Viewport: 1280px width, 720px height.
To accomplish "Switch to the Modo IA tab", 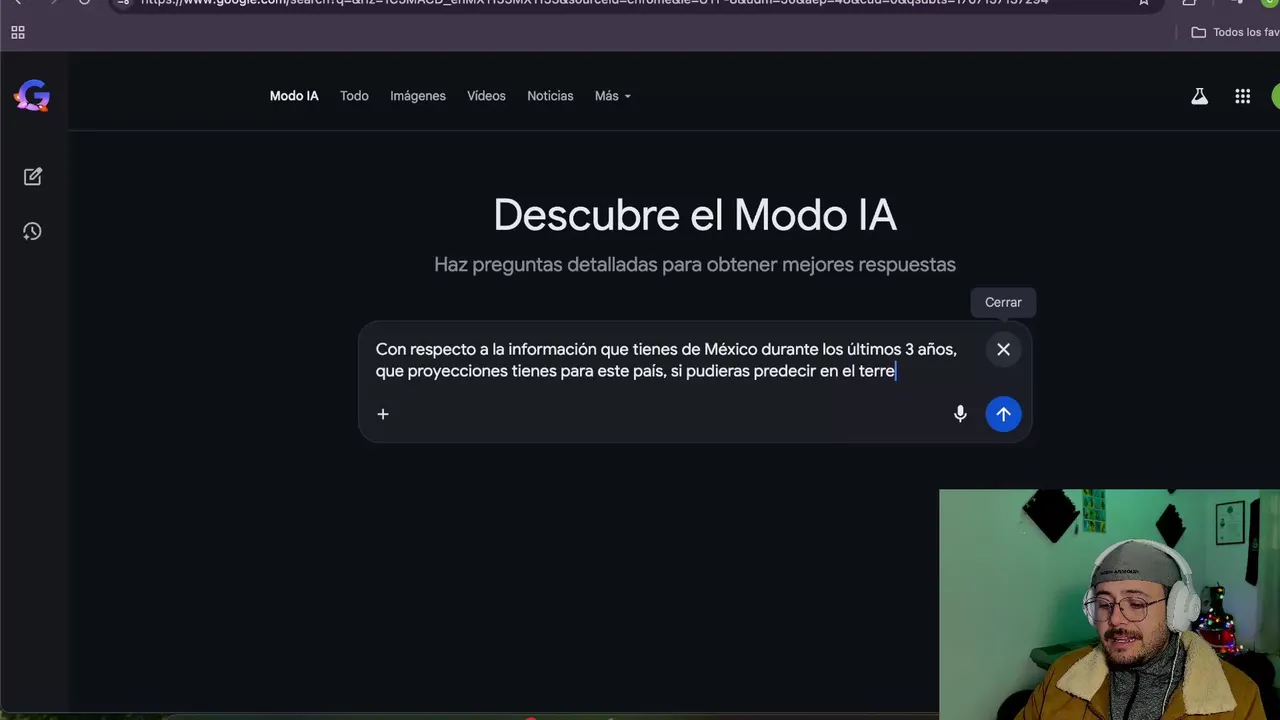I will tap(294, 96).
